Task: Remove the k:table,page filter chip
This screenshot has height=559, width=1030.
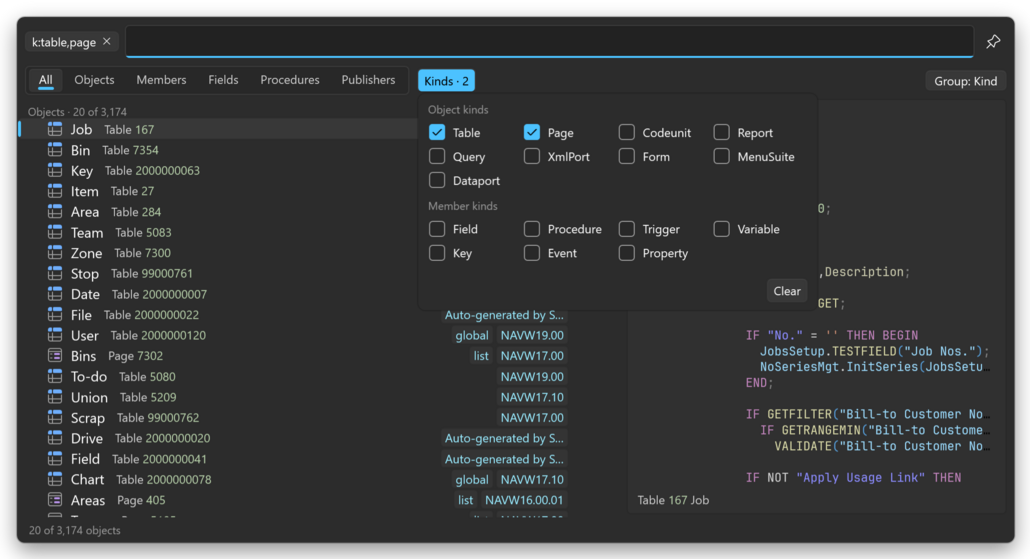Action: tap(107, 41)
